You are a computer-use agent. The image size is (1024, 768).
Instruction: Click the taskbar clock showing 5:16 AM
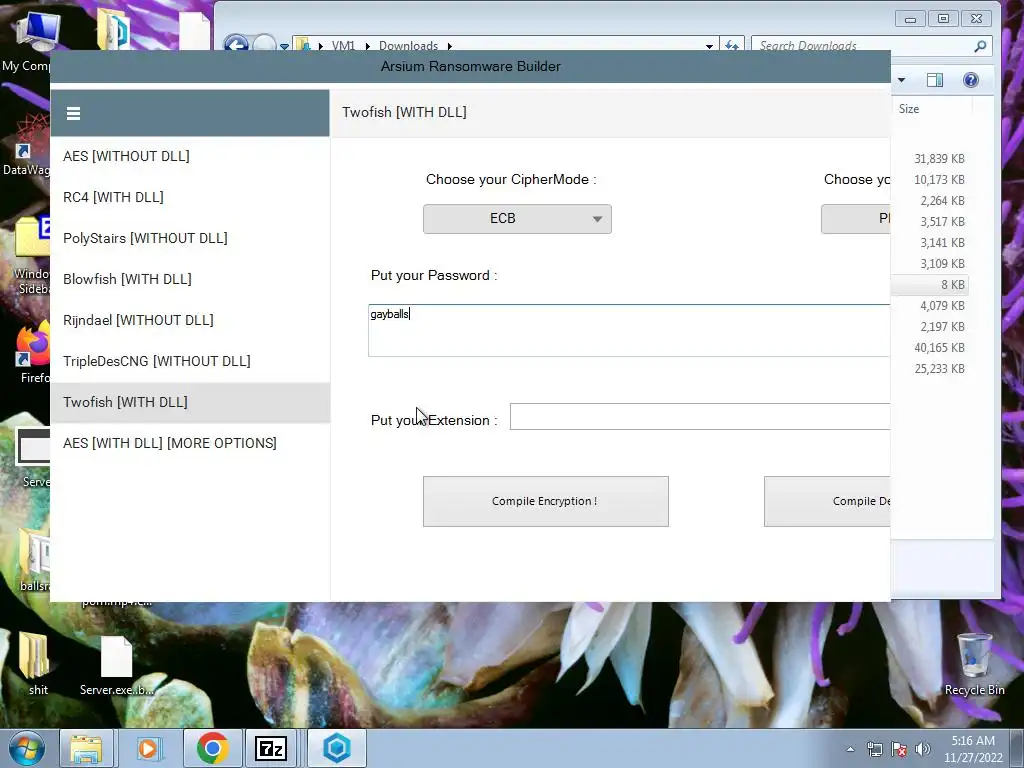[972, 749]
